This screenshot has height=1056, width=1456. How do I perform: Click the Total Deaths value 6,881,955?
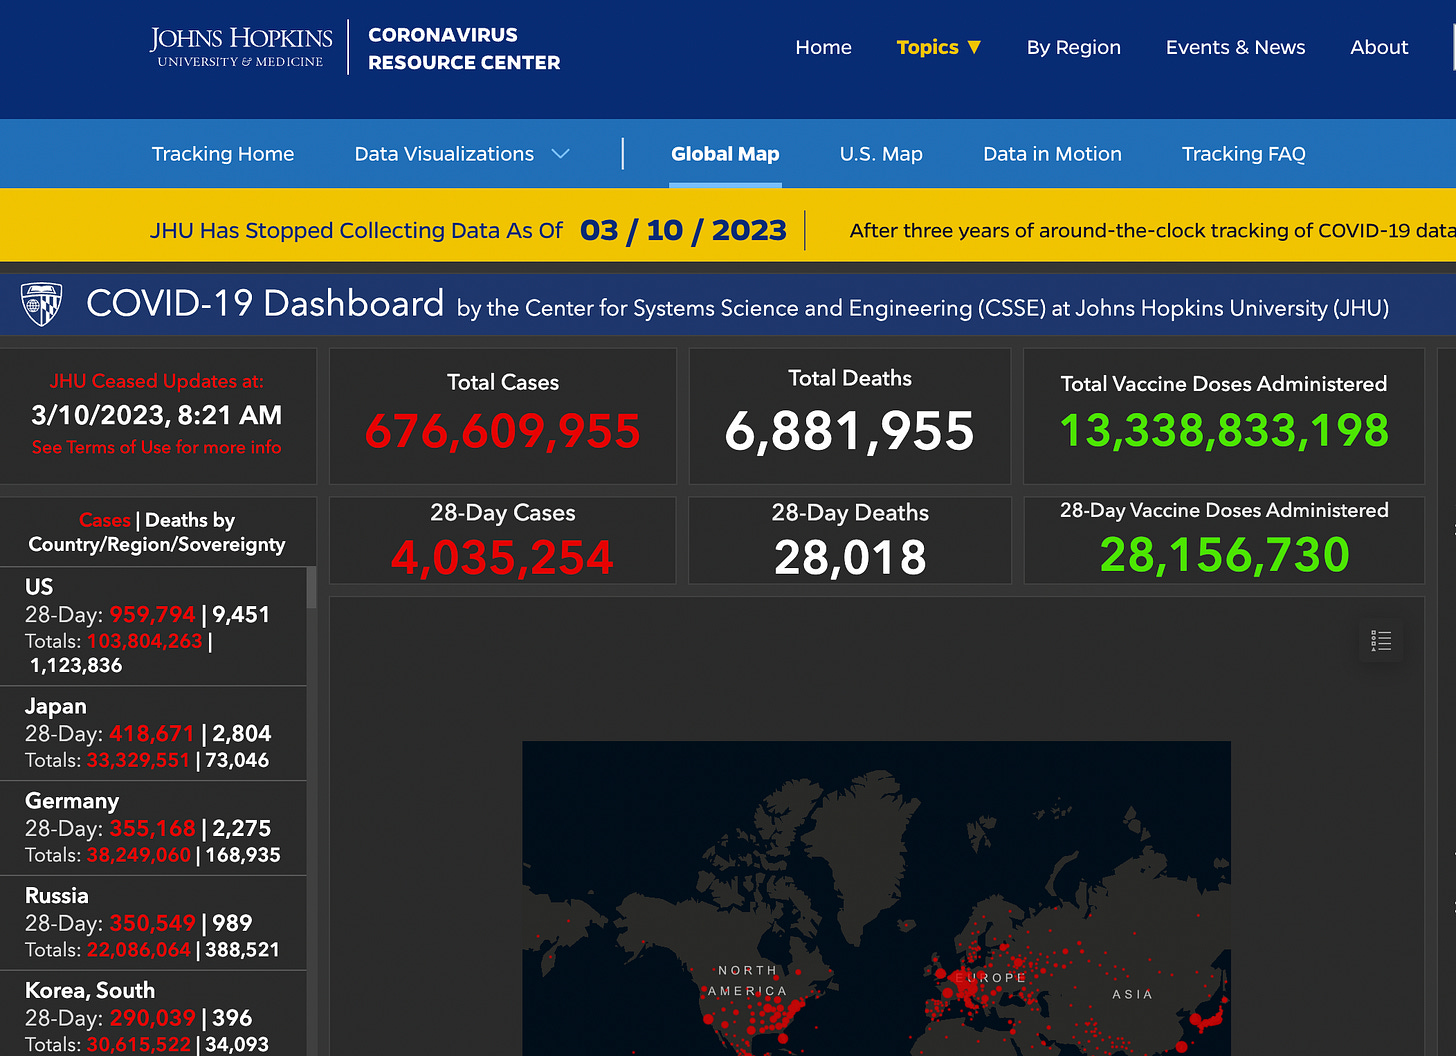tap(849, 431)
